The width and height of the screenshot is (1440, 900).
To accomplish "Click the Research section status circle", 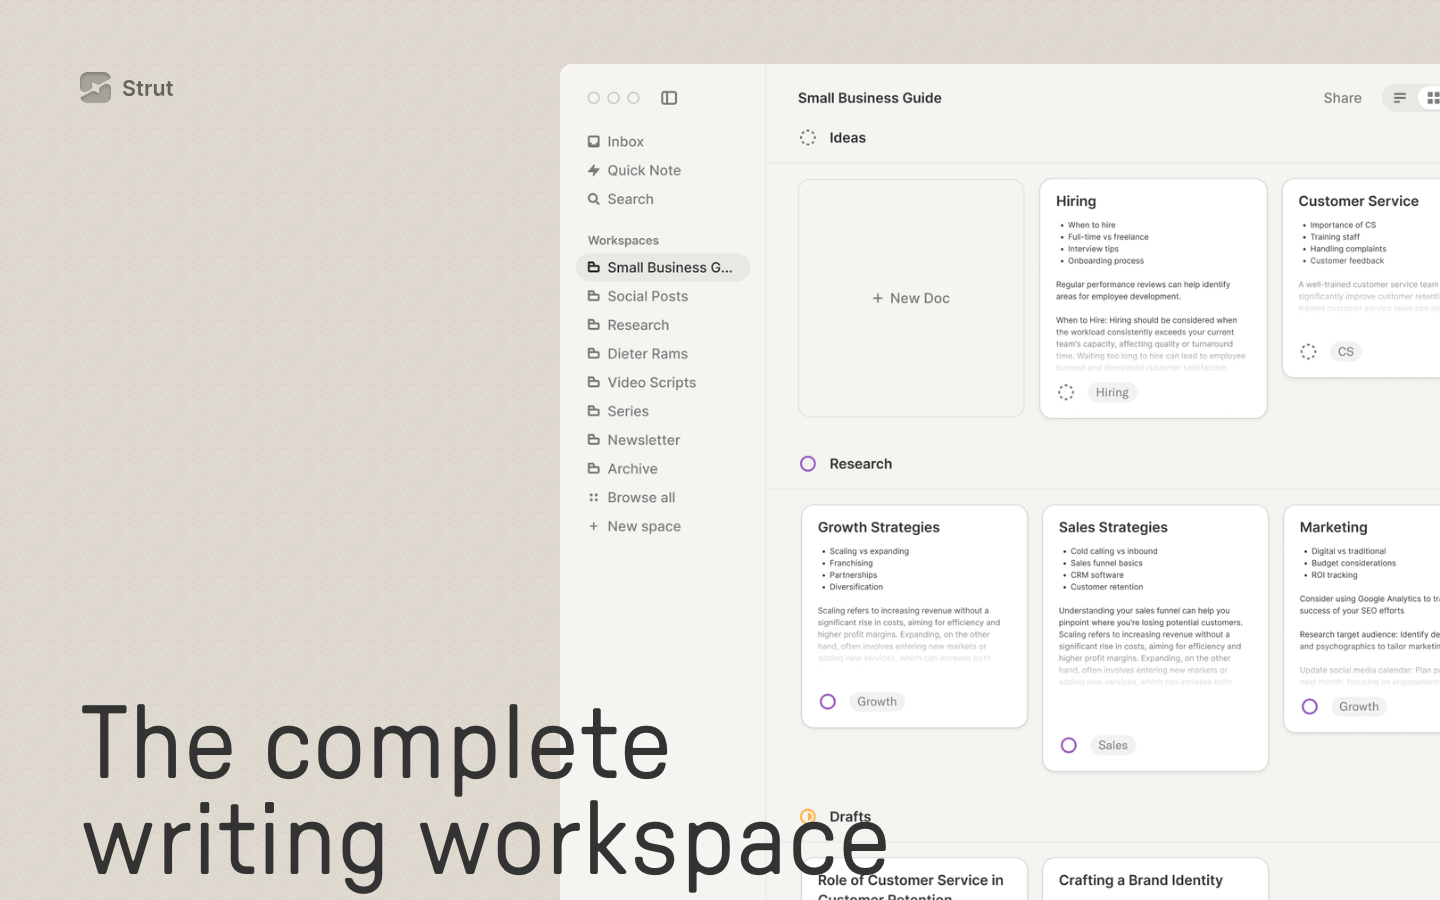I will pyautogui.click(x=808, y=464).
